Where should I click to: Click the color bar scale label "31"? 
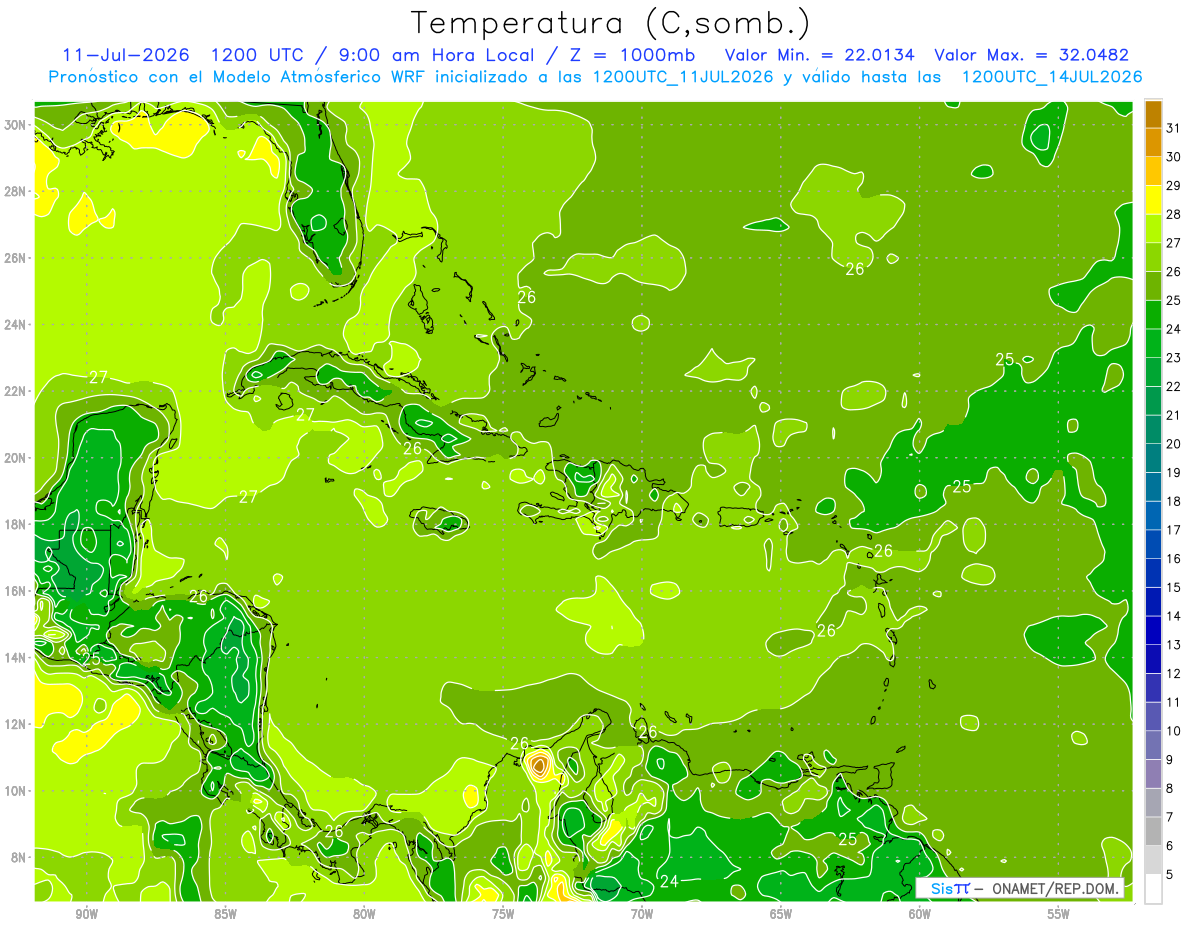click(1174, 127)
